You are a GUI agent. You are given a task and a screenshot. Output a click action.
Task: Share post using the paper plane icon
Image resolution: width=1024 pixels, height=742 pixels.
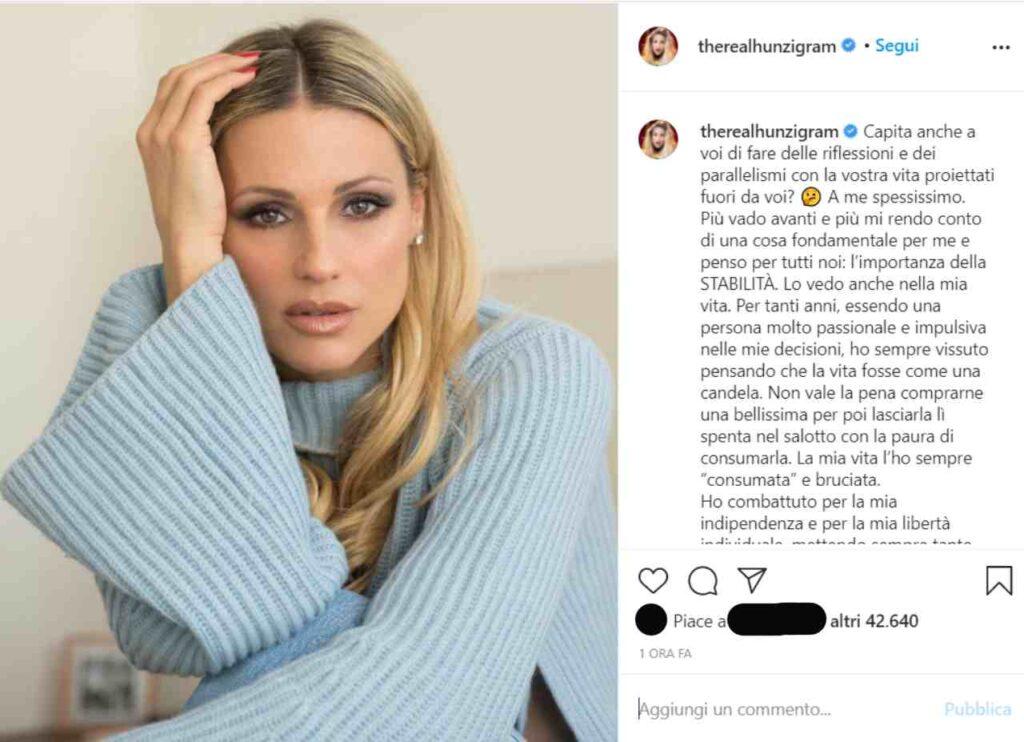coord(752,579)
